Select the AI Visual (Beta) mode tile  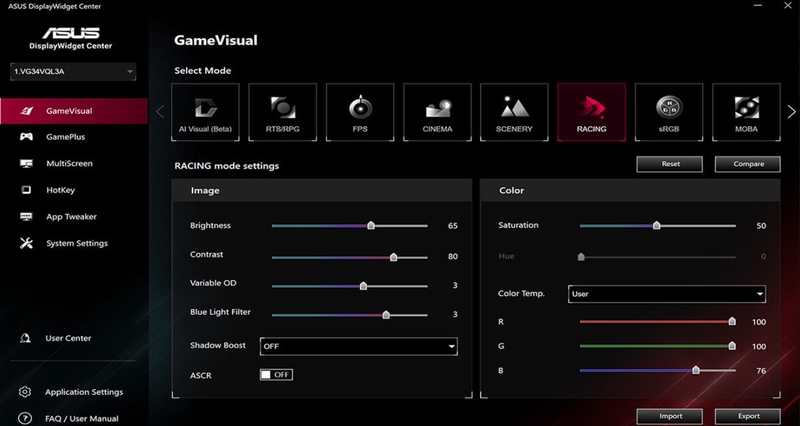[205, 112]
